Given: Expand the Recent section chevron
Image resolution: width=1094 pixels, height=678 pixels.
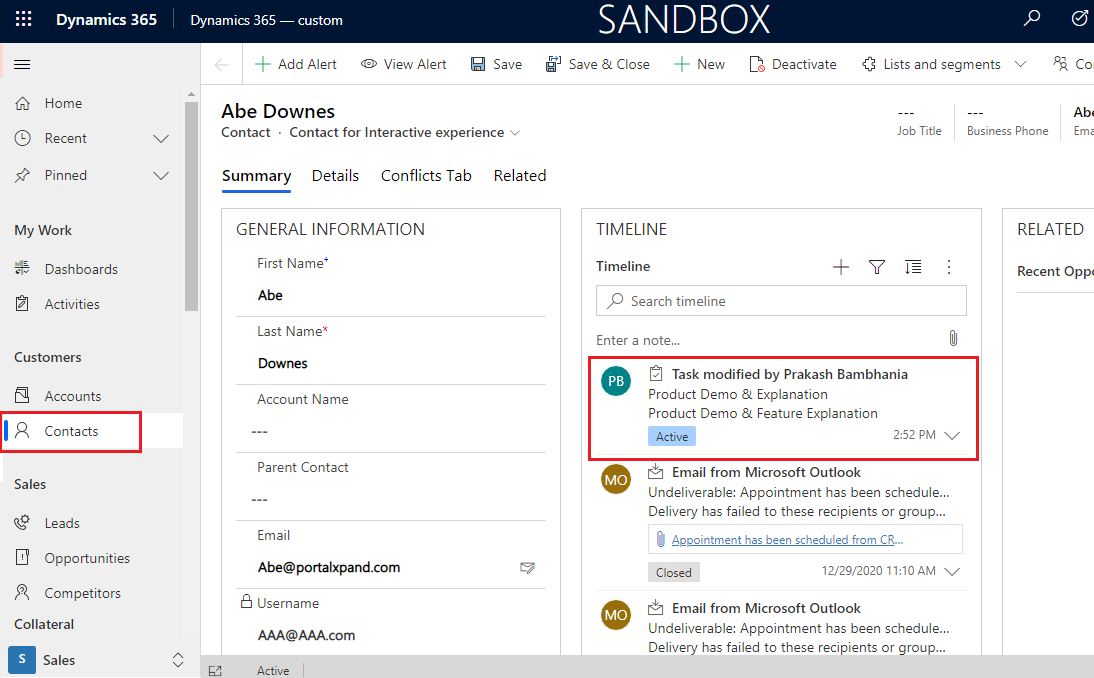Looking at the screenshot, I should 161,139.
